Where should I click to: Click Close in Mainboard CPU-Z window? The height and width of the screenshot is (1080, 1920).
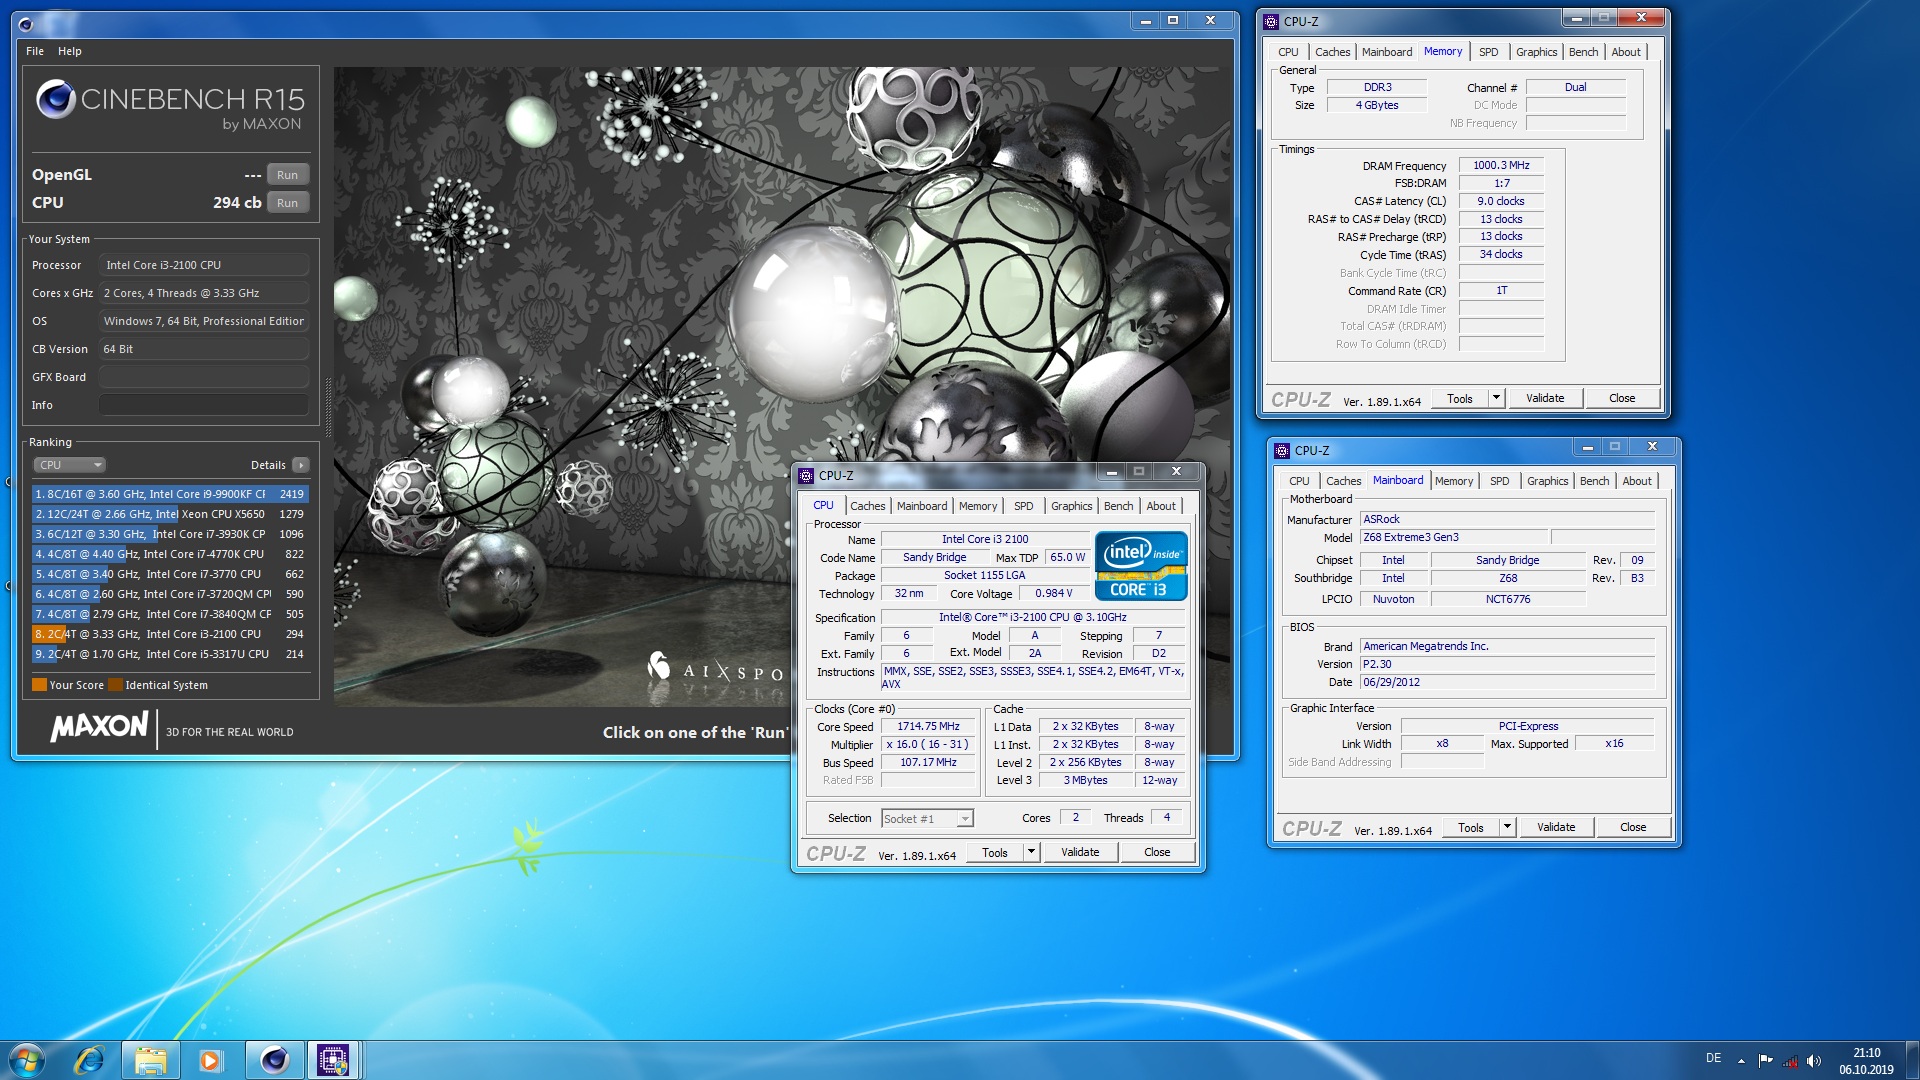click(1633, 827)
